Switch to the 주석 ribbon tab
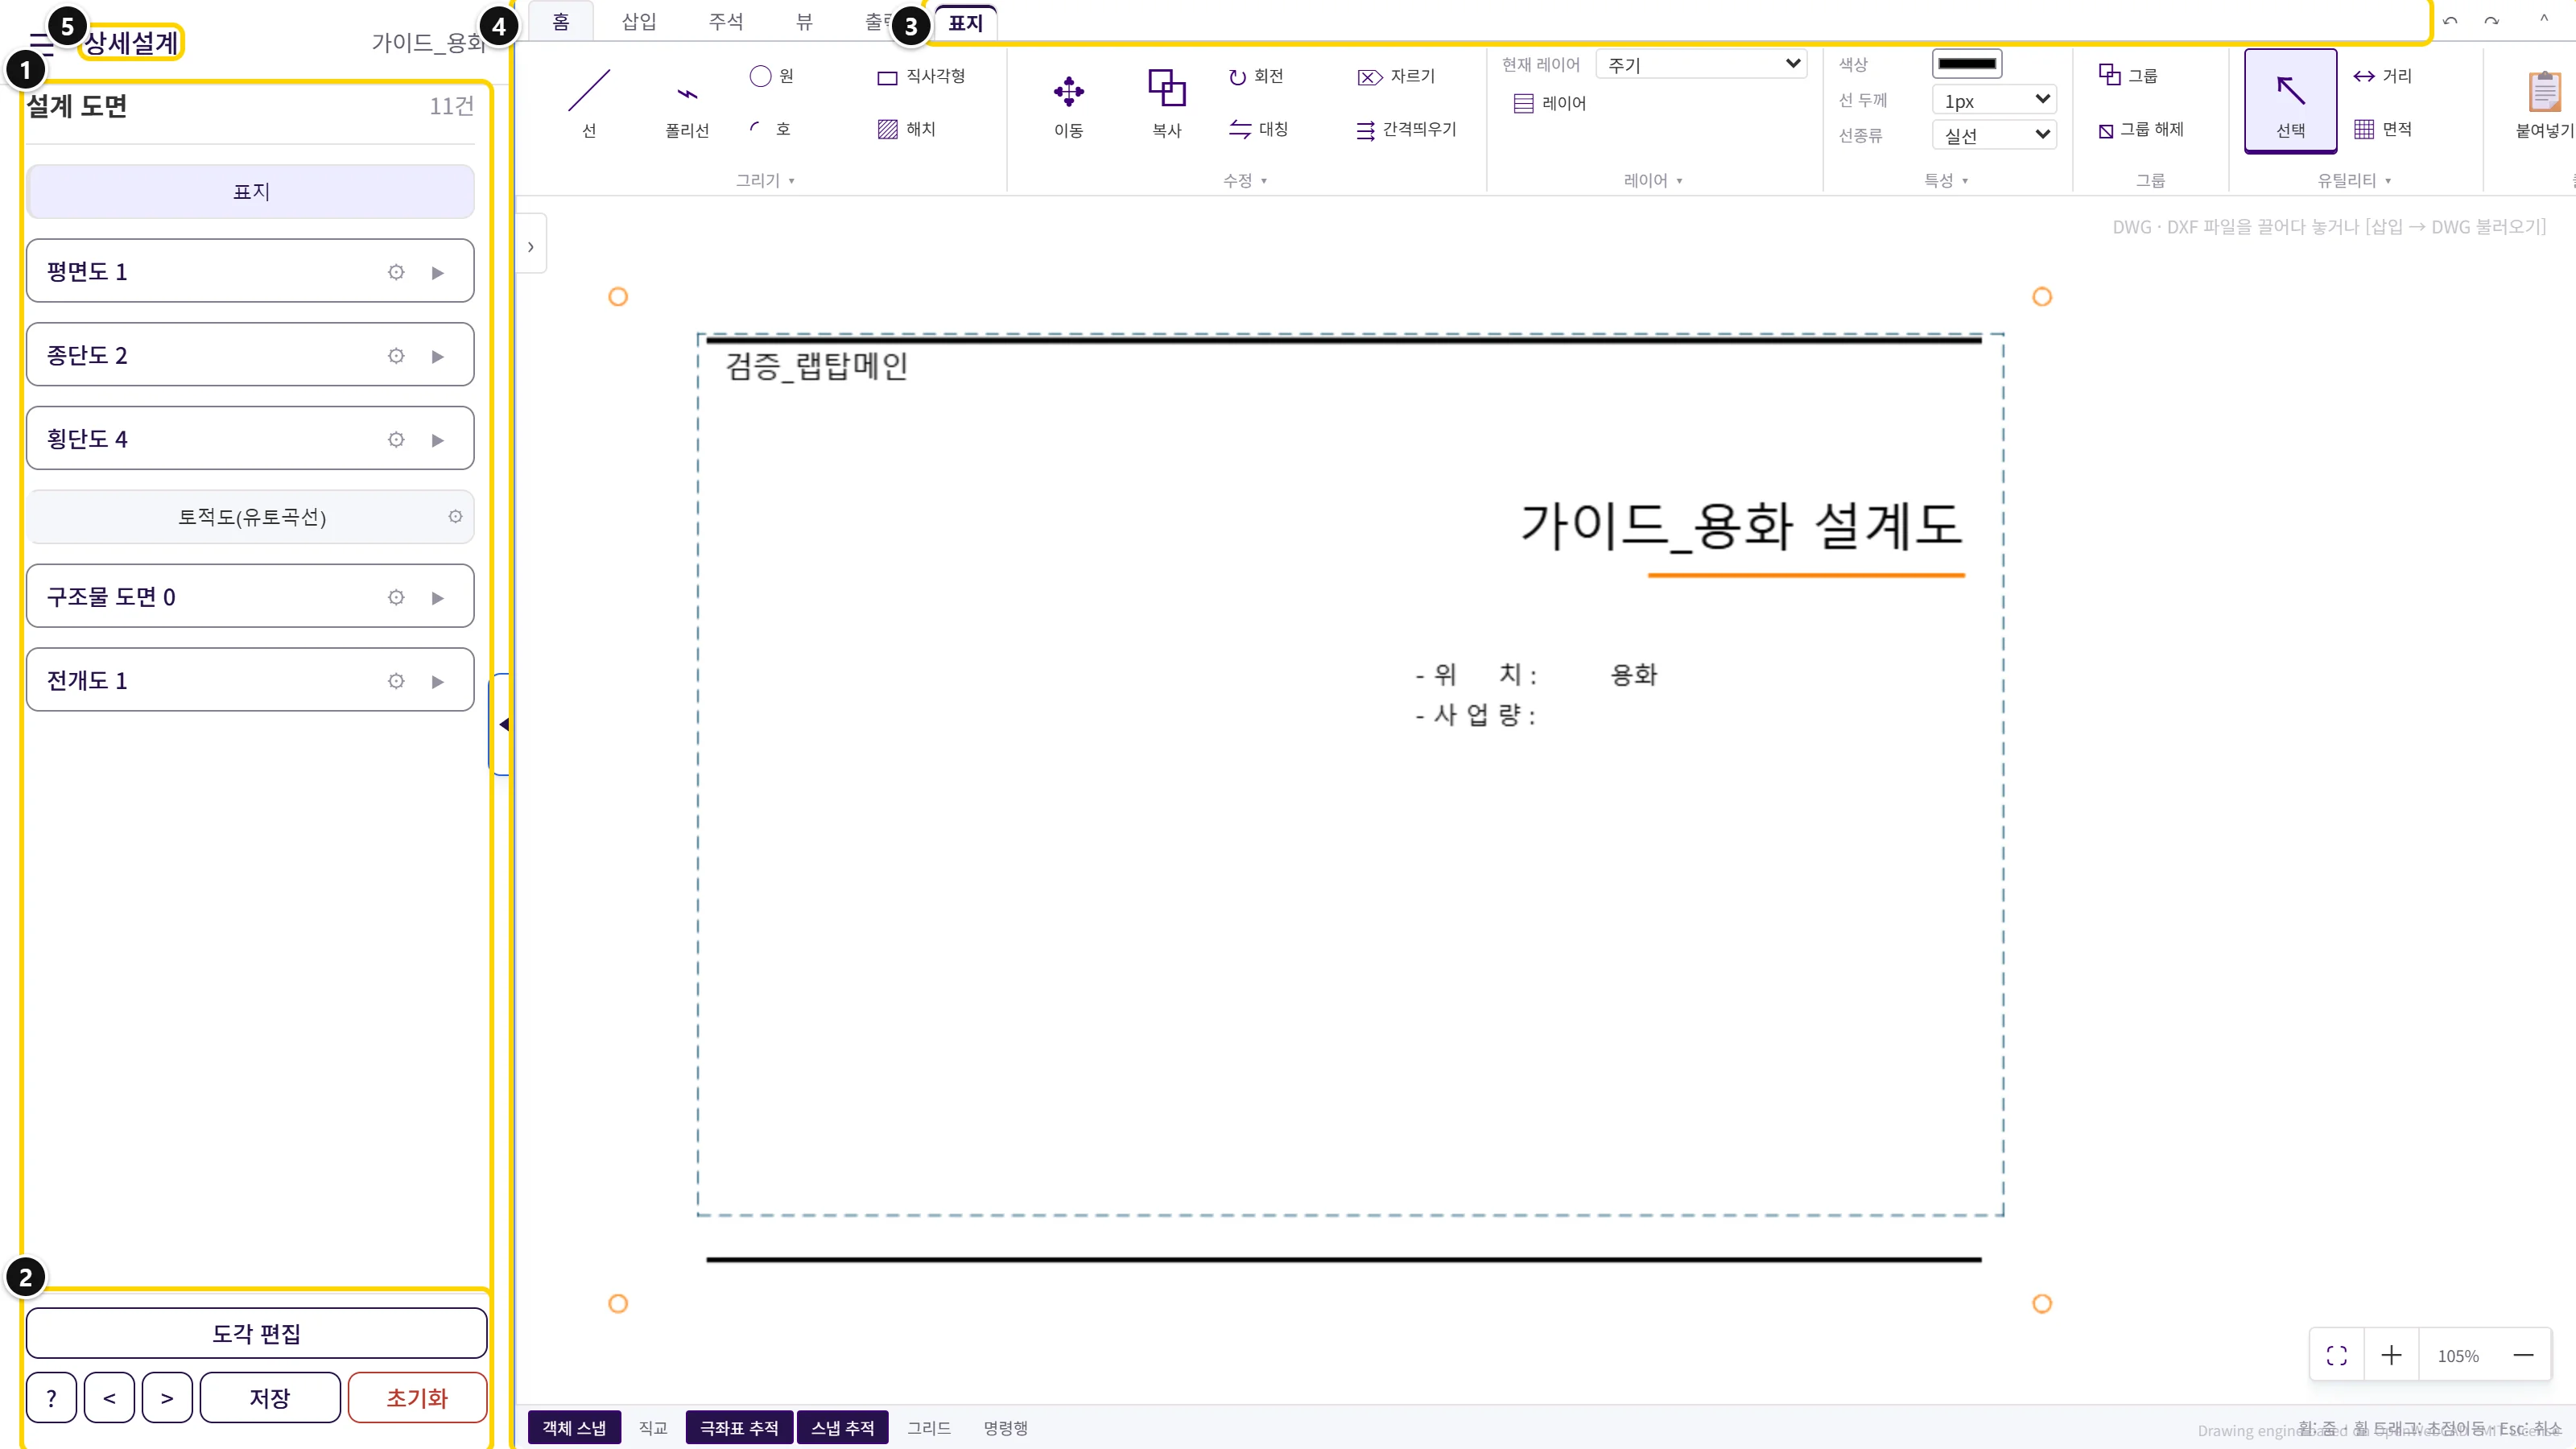The width and height of the screenshot is (2576, 1449). pos(726,21)
